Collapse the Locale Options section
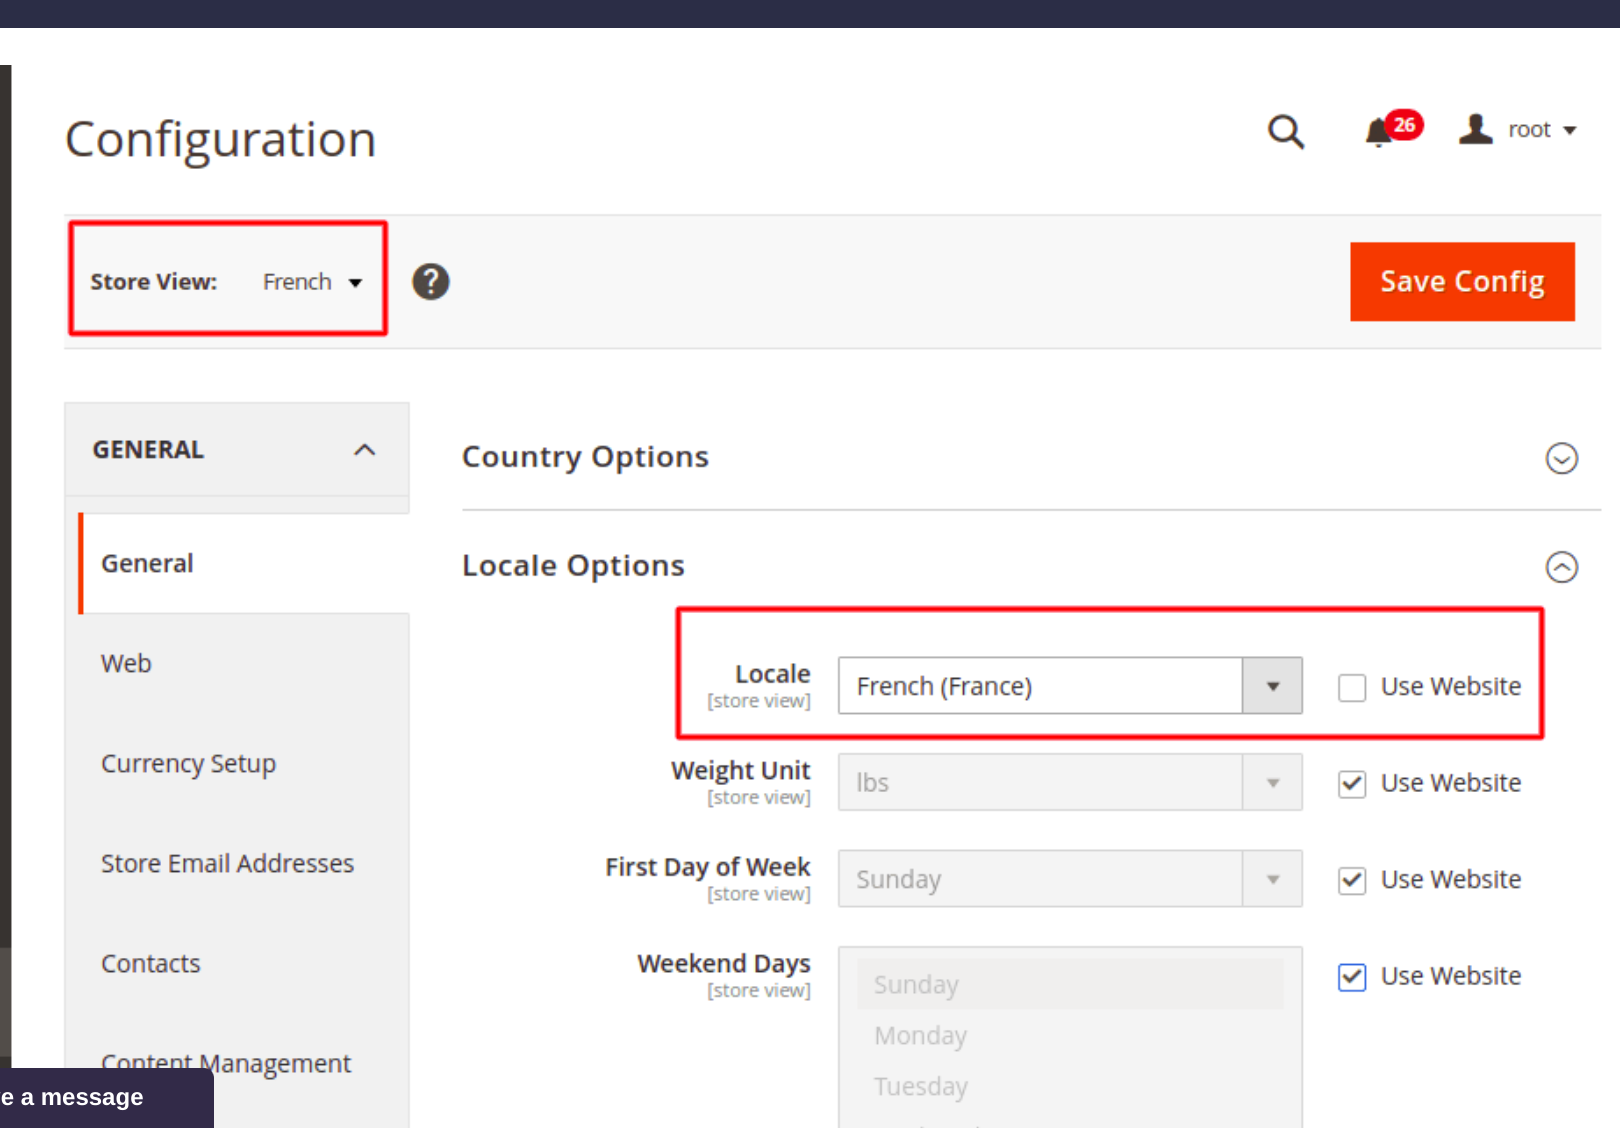The image size is (1620, 1128). 1561,568
